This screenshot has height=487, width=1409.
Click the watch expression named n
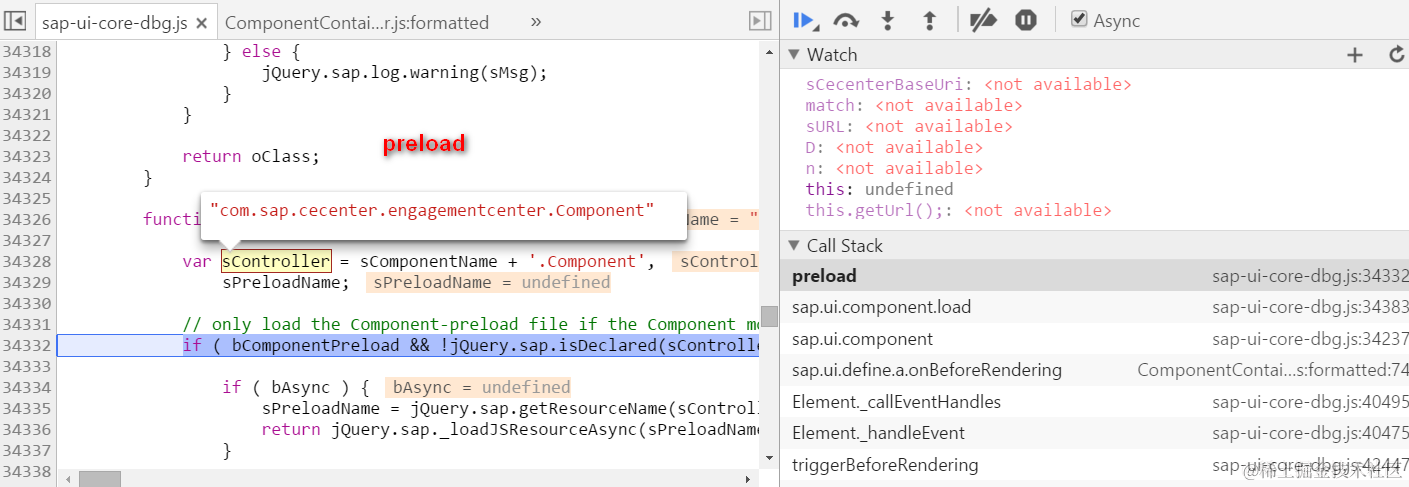894,169
